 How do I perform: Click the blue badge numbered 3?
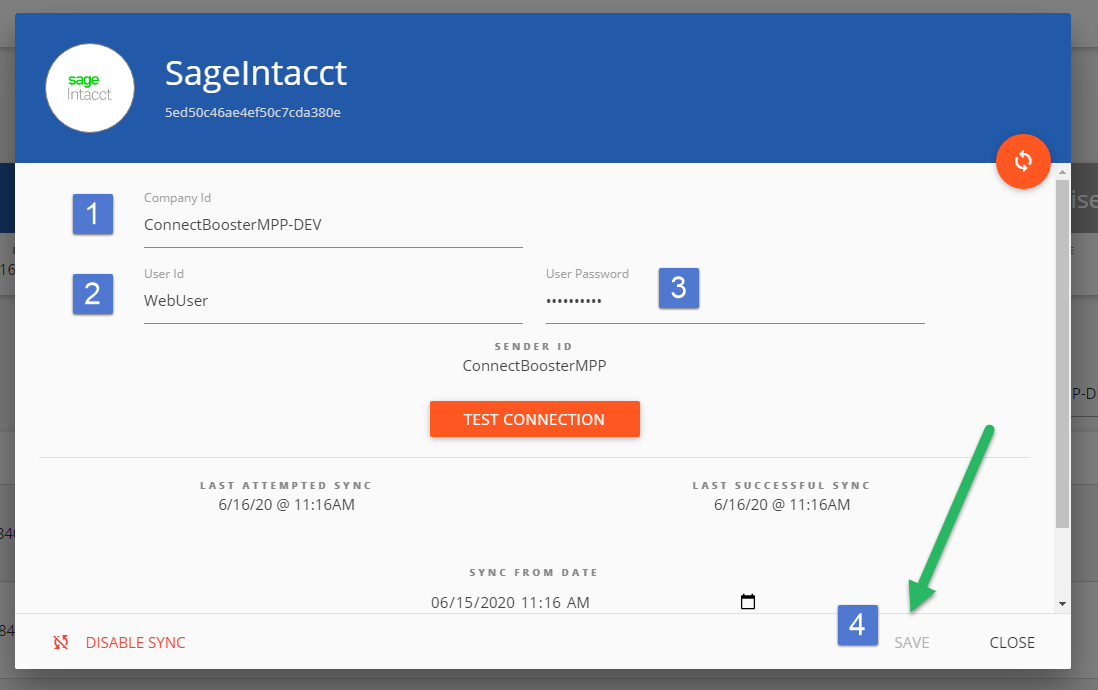679,288
